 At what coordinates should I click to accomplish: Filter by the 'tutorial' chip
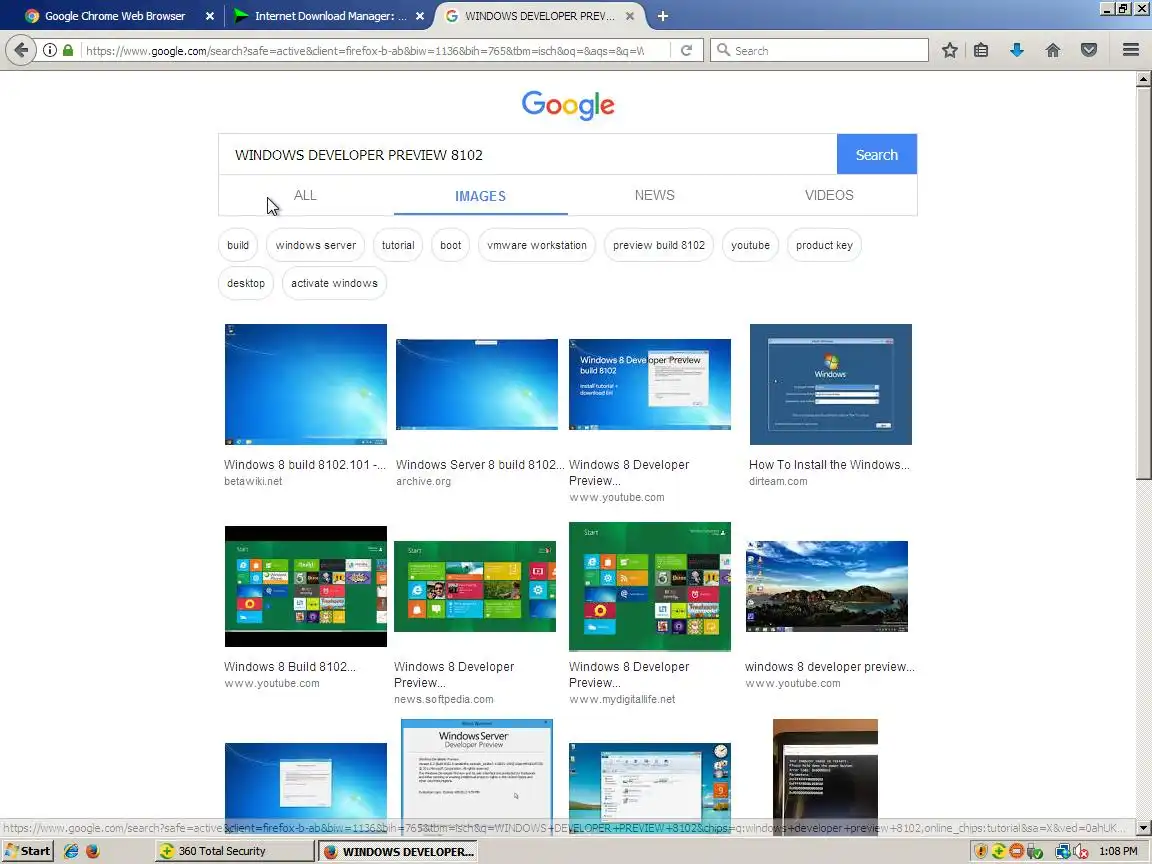click(398, 245)
